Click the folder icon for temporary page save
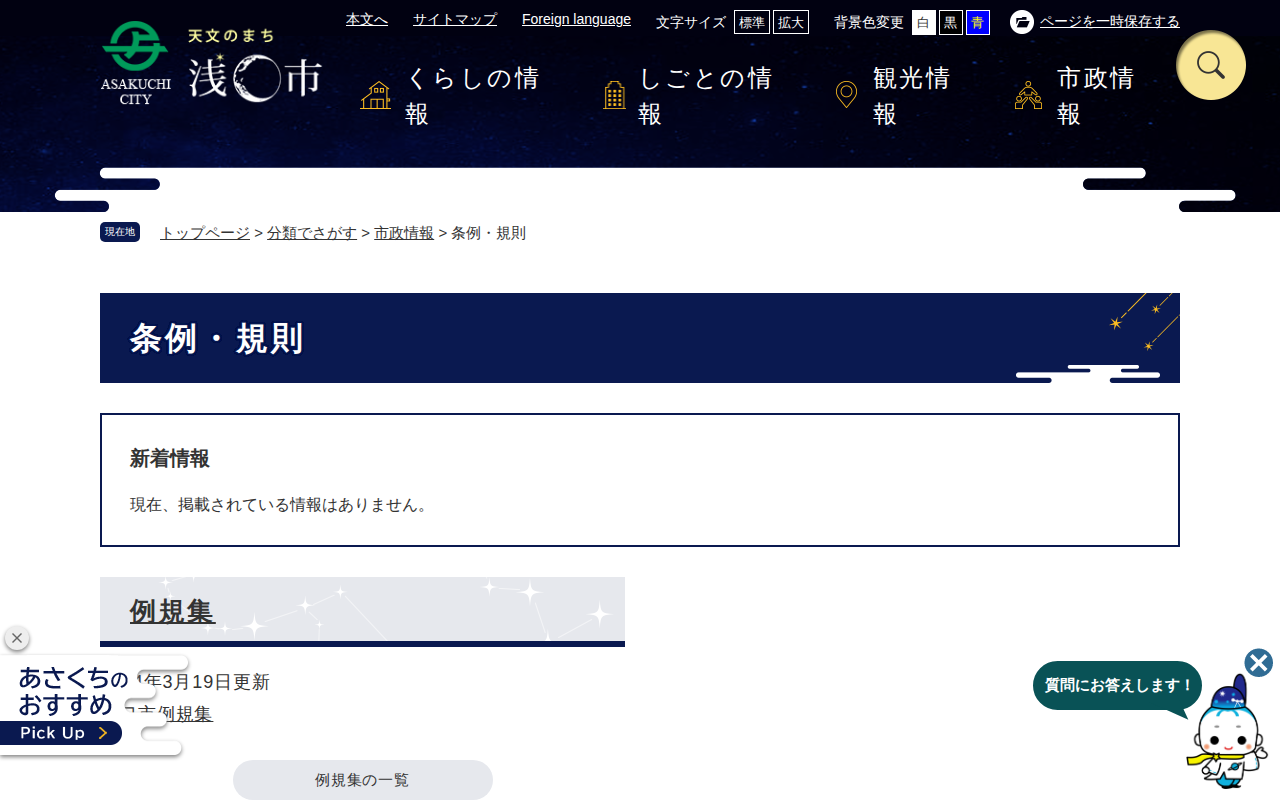The height and width of the screenshot is (800, 1280). 1022,22
